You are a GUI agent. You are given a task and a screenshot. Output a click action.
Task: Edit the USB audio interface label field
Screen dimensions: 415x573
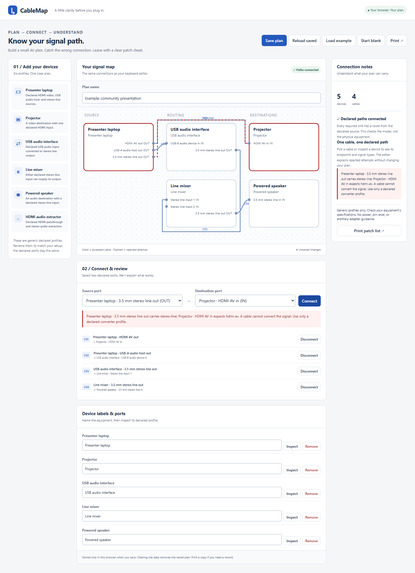[182, 492]
